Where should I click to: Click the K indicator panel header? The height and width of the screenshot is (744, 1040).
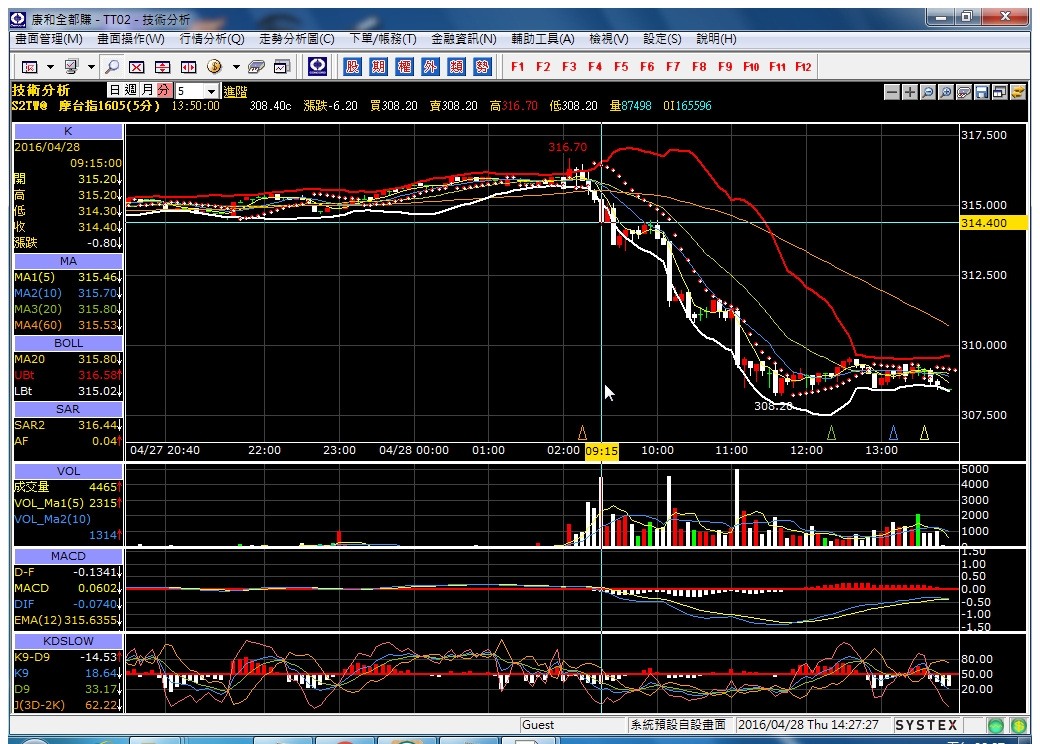click(68, 131)
